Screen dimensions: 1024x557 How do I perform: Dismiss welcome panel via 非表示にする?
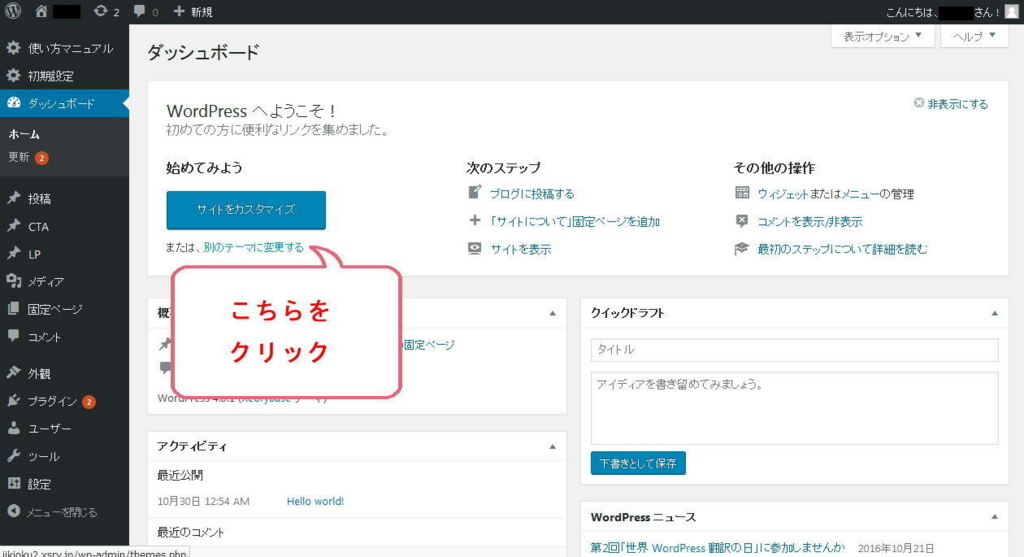(951, 104)
